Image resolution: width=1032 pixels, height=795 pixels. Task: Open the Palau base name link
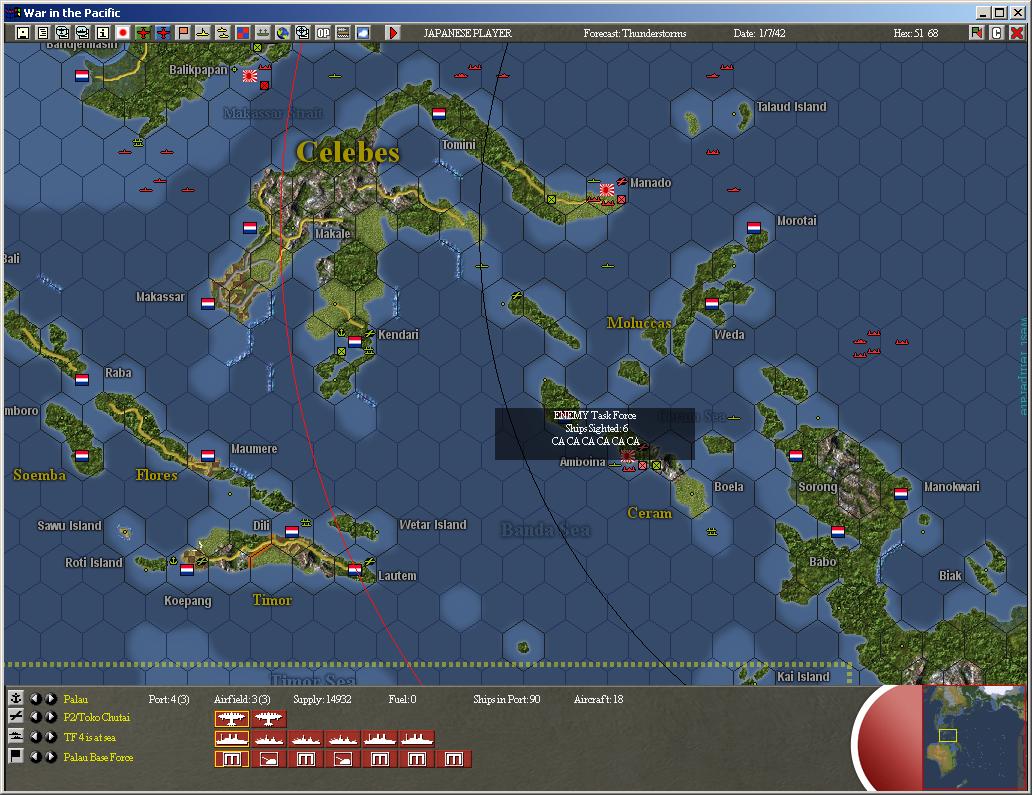click(x=75, y=699)
